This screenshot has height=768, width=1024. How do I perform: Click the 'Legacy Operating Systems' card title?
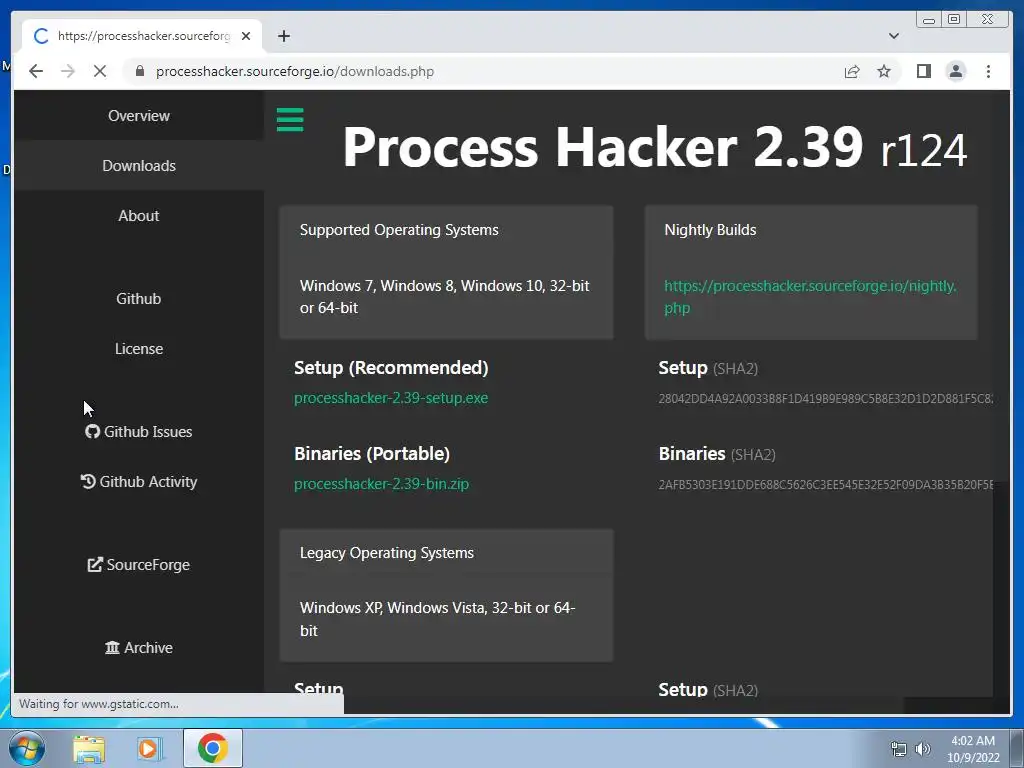387,552
